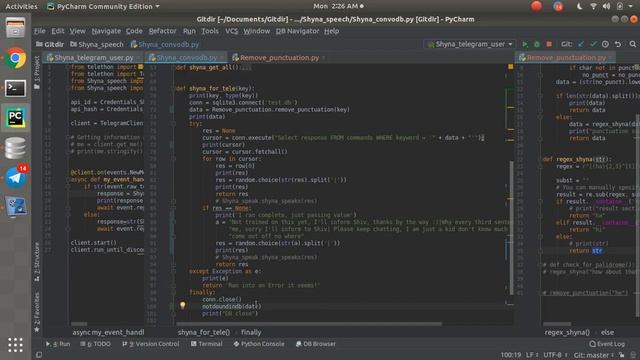Open Terminal from dock
Image resolution: width=640 pixels, height=360 pixels.
[16, 88]
